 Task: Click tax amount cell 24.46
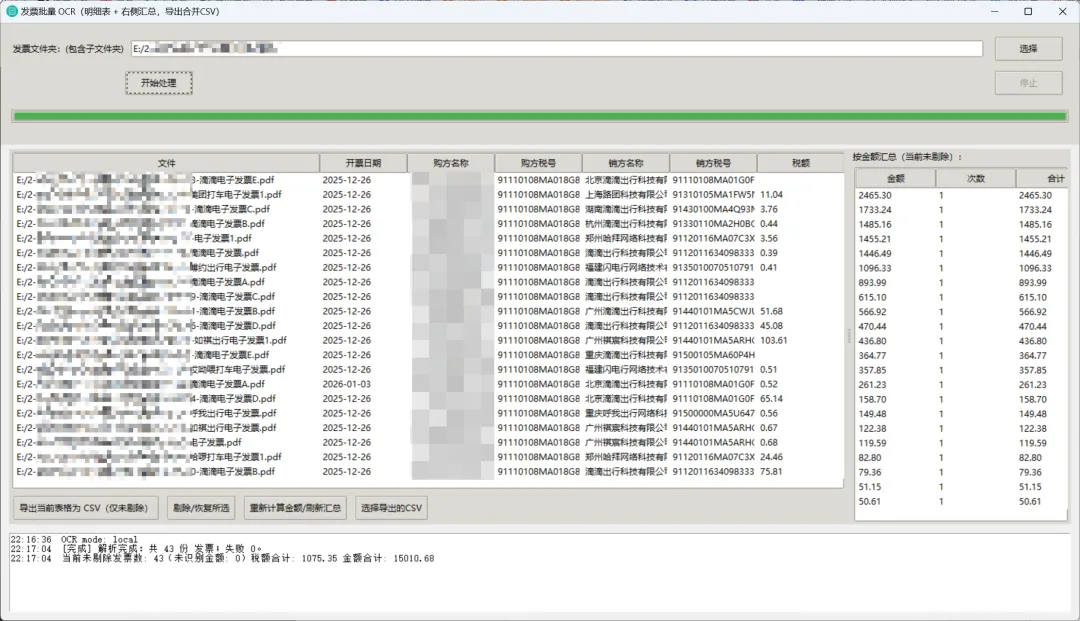click(771, 457)
